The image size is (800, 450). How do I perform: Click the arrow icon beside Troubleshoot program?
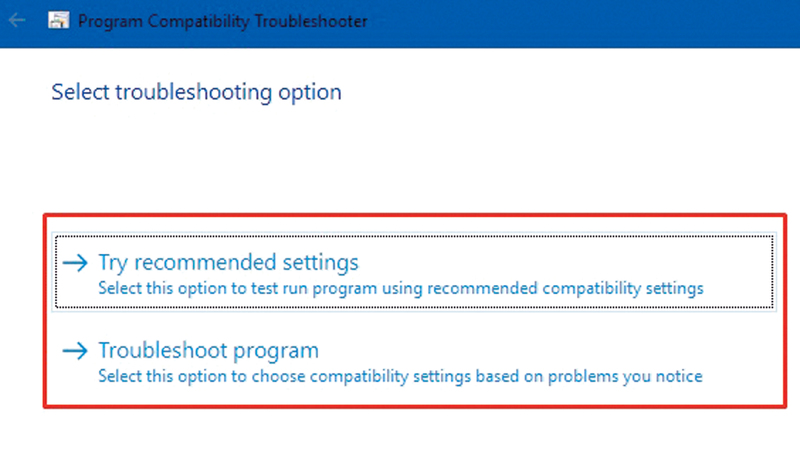click(x=75, y=351)
